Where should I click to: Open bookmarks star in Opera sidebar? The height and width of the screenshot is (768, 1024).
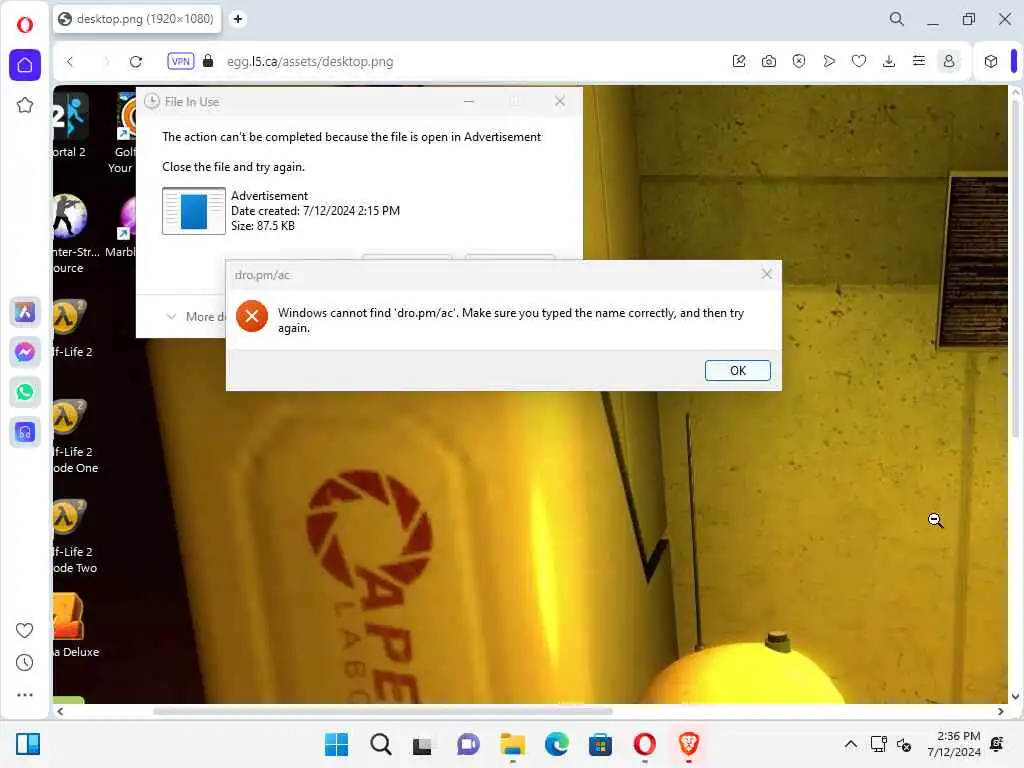coord(25,105)
